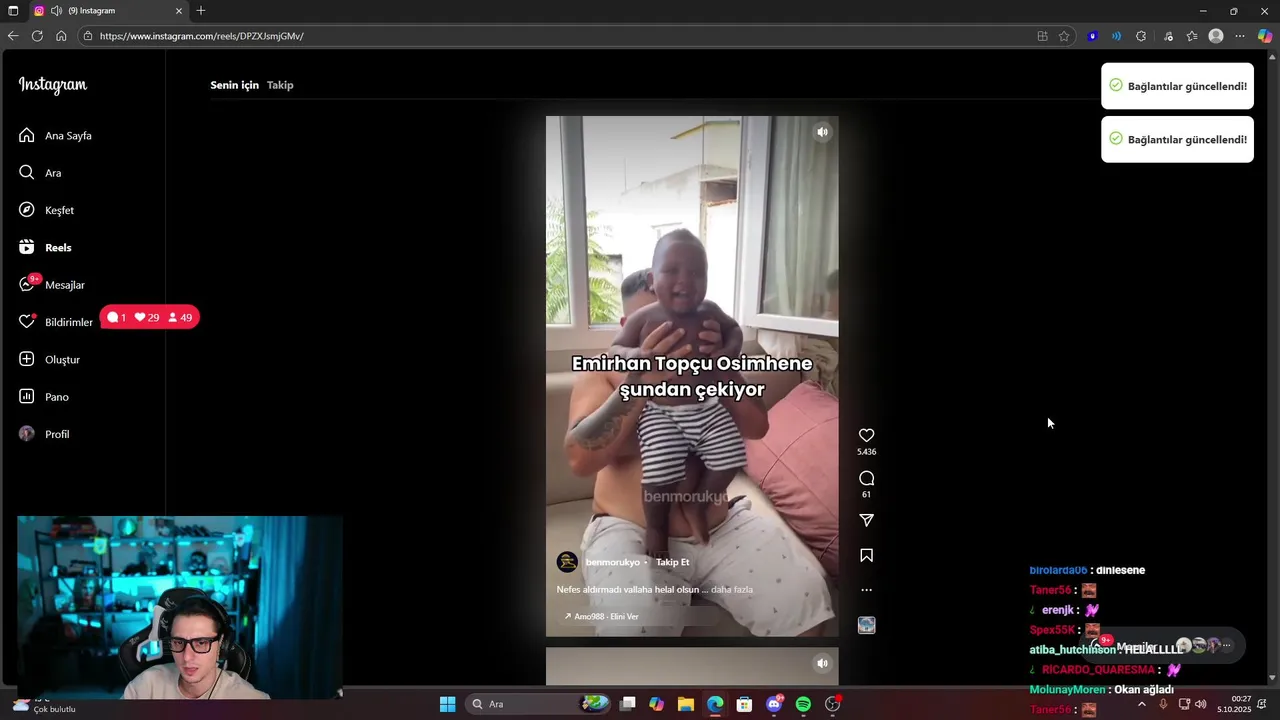Save the reel with the bookmark icon
The width and height of the screenshot is (1280, 720).
point(867,555)
